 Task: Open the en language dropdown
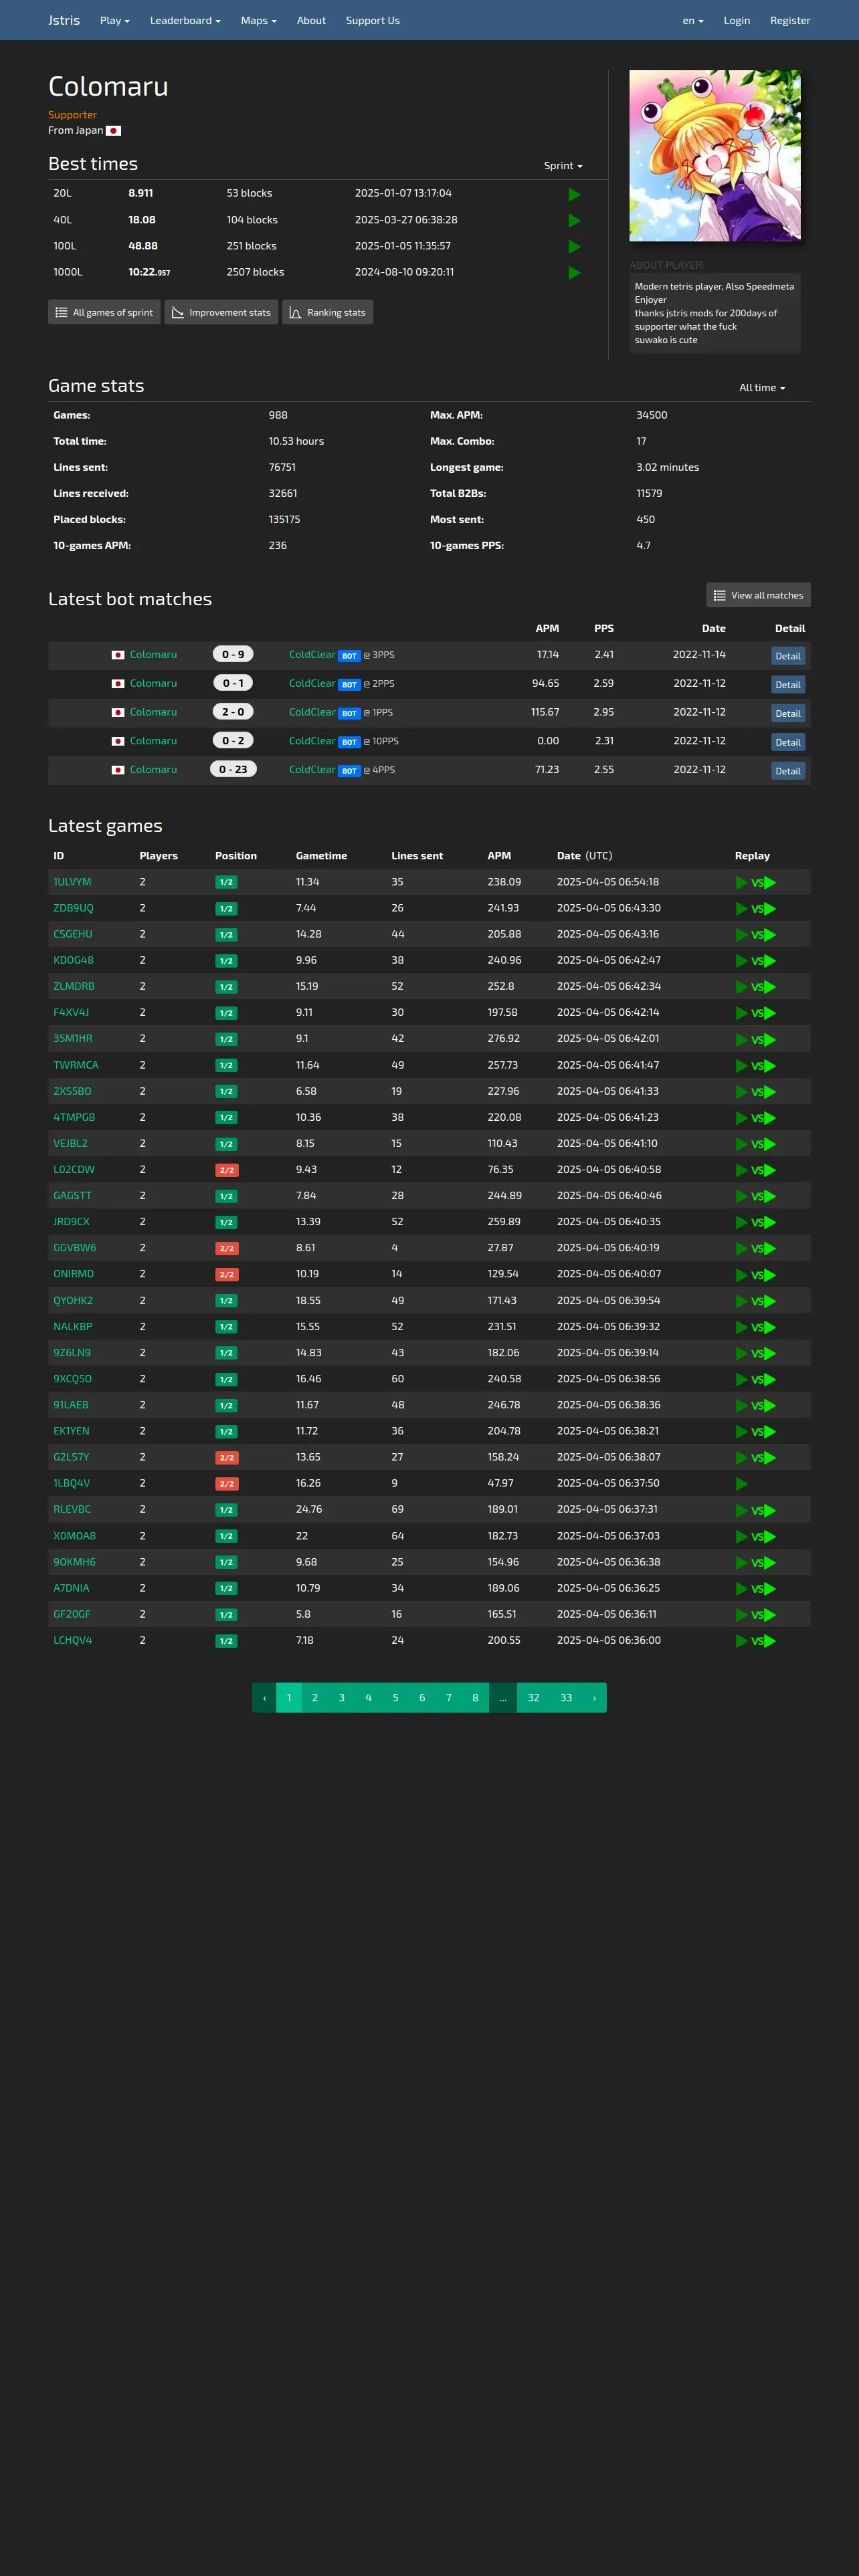coord(693,20)
